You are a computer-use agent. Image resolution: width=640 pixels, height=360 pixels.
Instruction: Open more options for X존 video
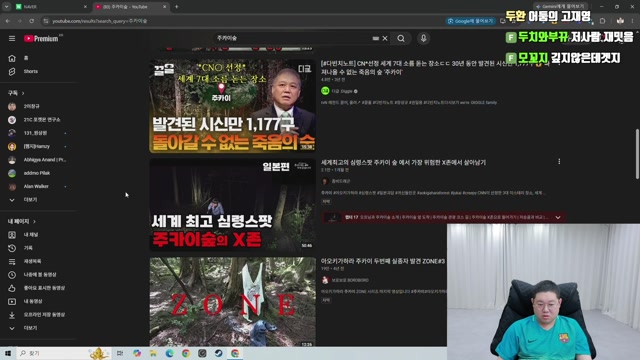coord(559,162)
